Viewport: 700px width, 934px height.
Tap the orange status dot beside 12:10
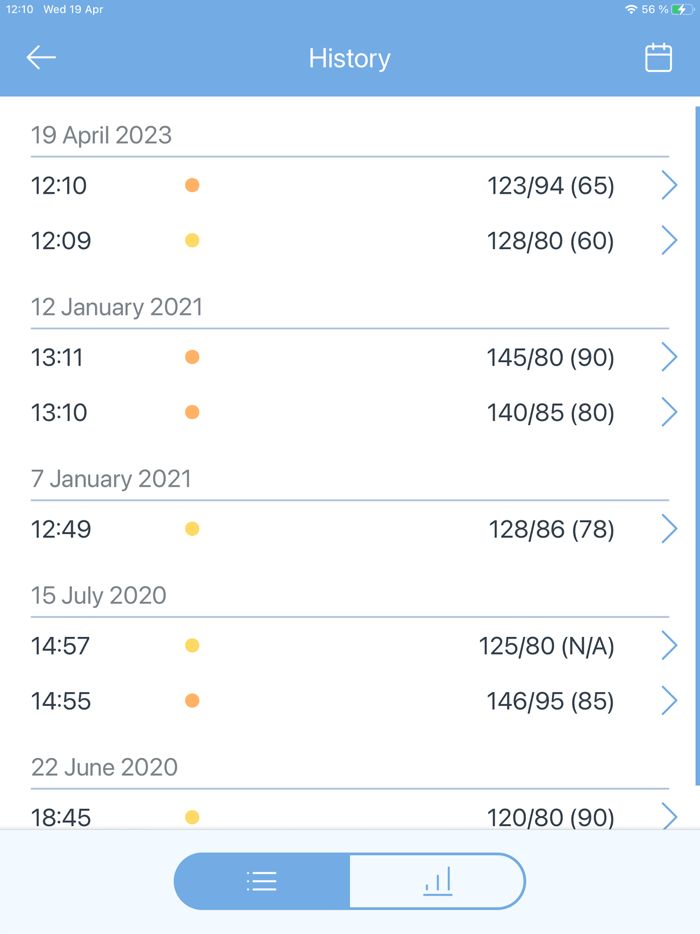point(191,185)
